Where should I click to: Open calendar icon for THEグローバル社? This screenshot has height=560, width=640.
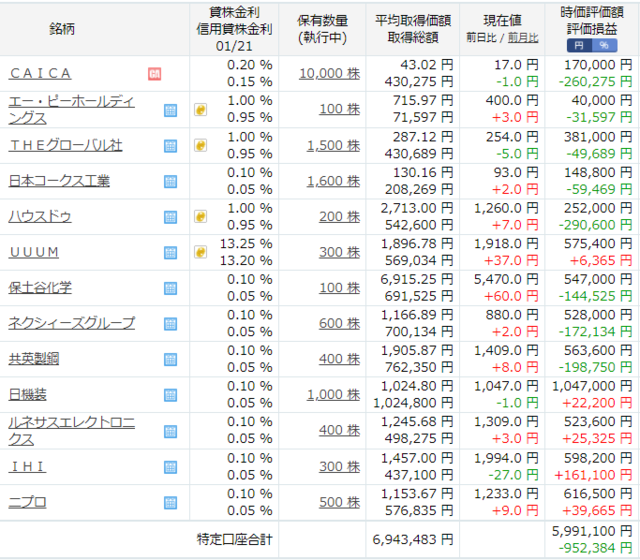171,146
